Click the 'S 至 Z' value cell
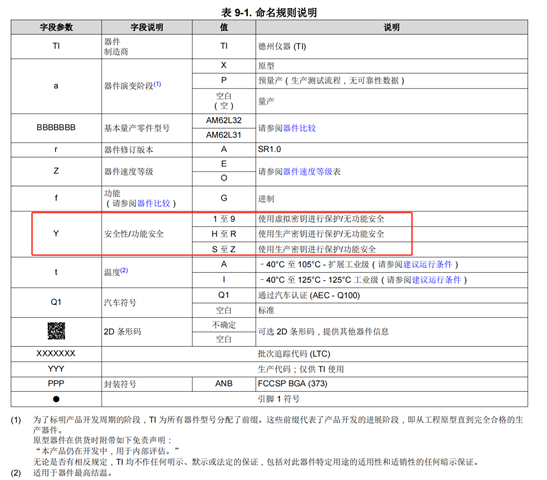547x480 pixels. pyautogui.click(x=224, y=249)
